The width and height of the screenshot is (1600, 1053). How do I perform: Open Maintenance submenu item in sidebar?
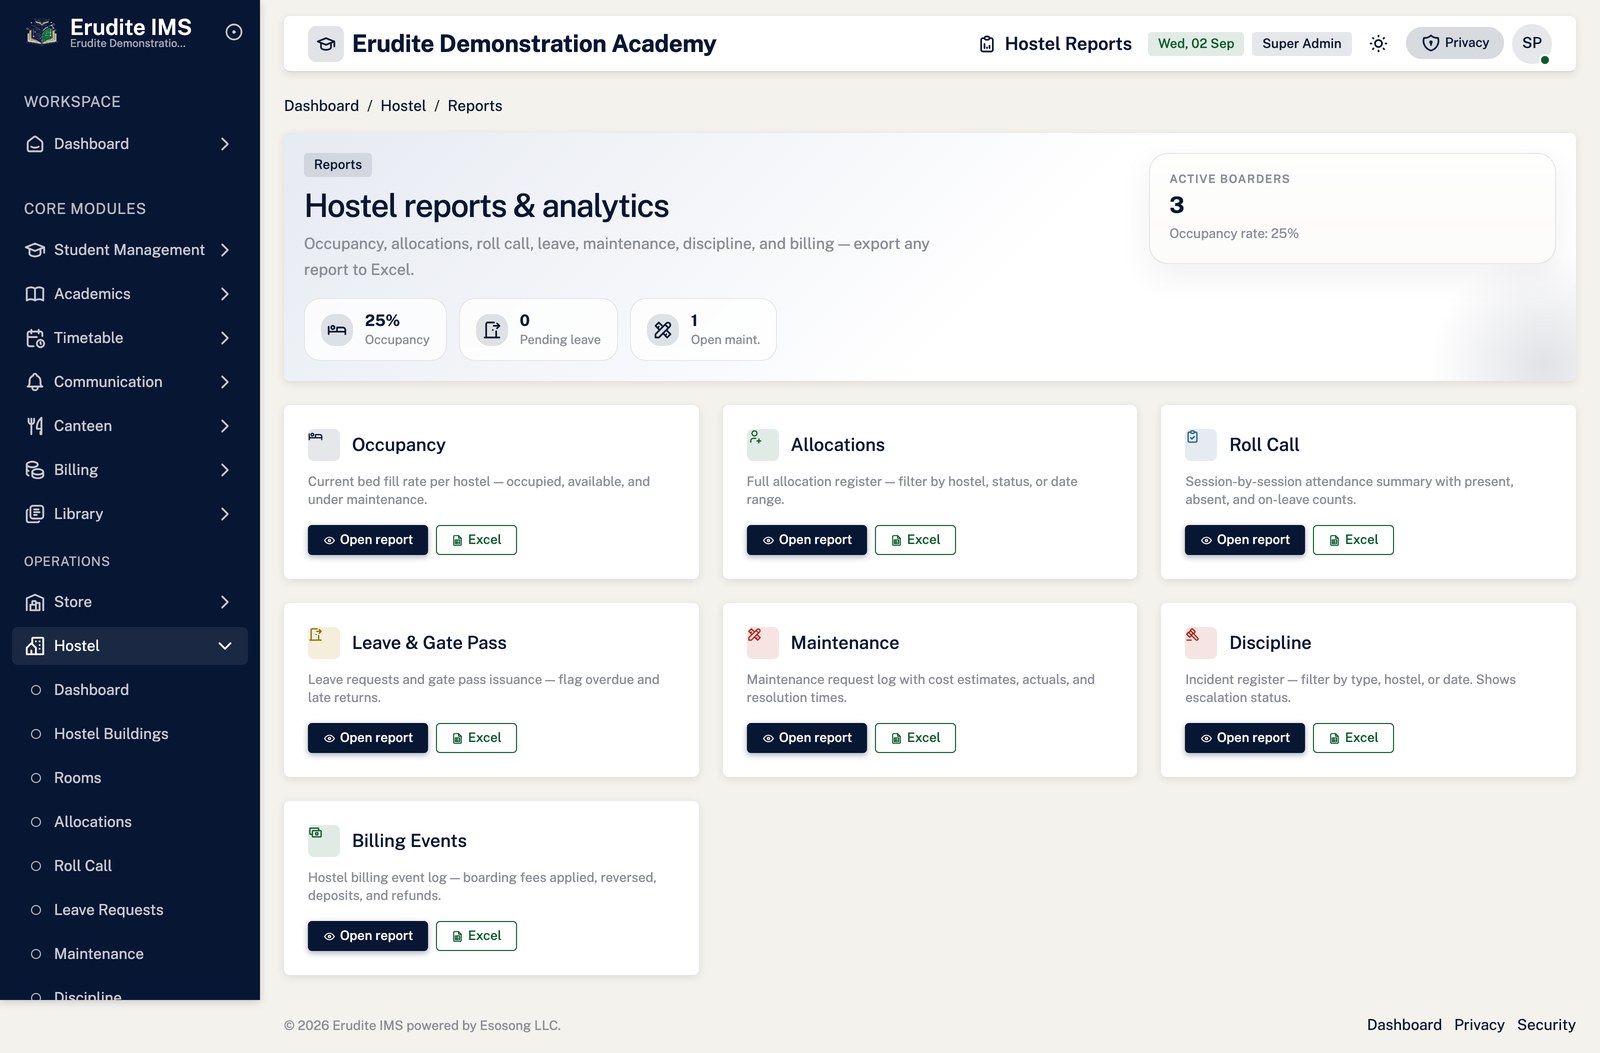(130, 954)
